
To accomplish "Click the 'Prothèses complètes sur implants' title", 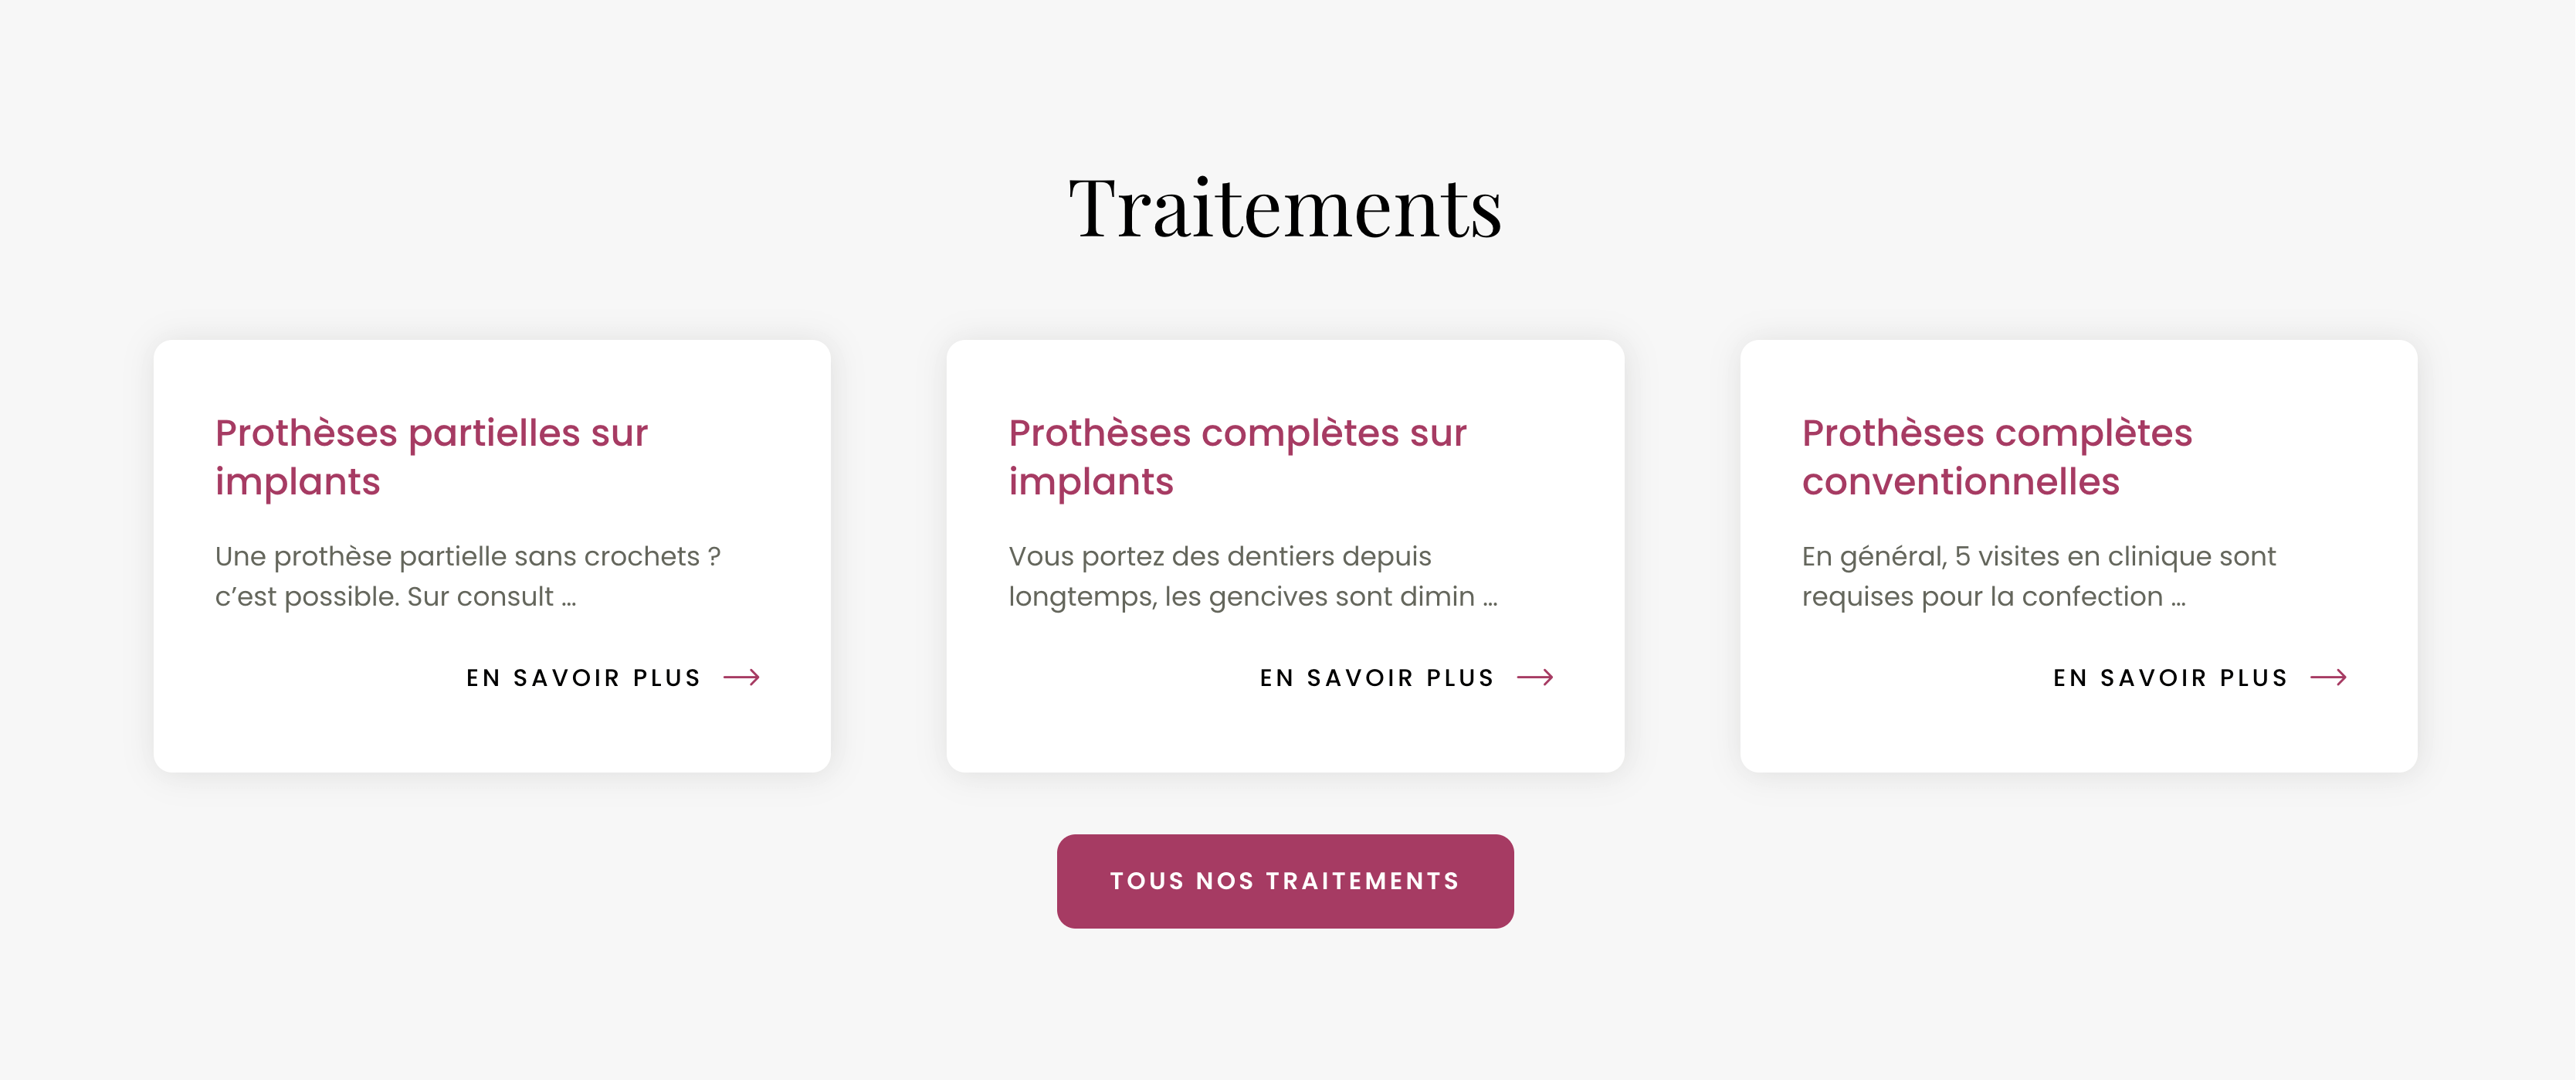I will pyautogui.click(x=1237, y=457).
